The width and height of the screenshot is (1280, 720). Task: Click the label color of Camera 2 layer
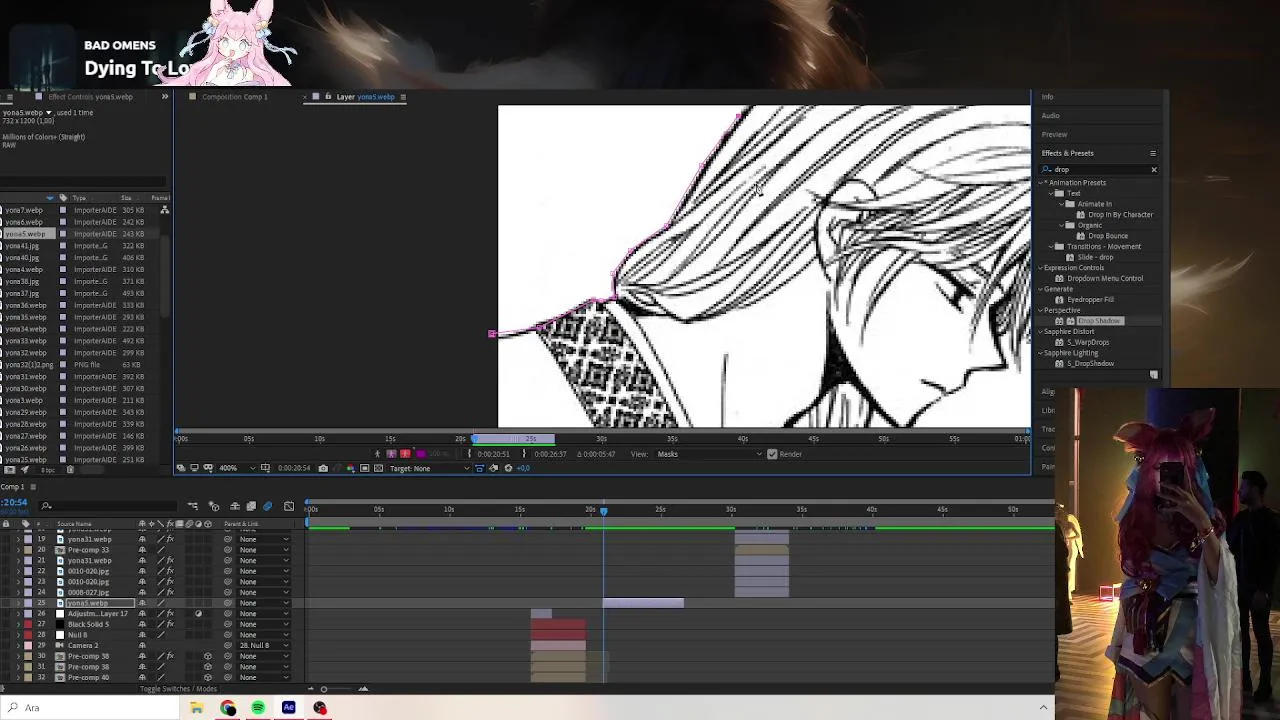tap(28, 645)
